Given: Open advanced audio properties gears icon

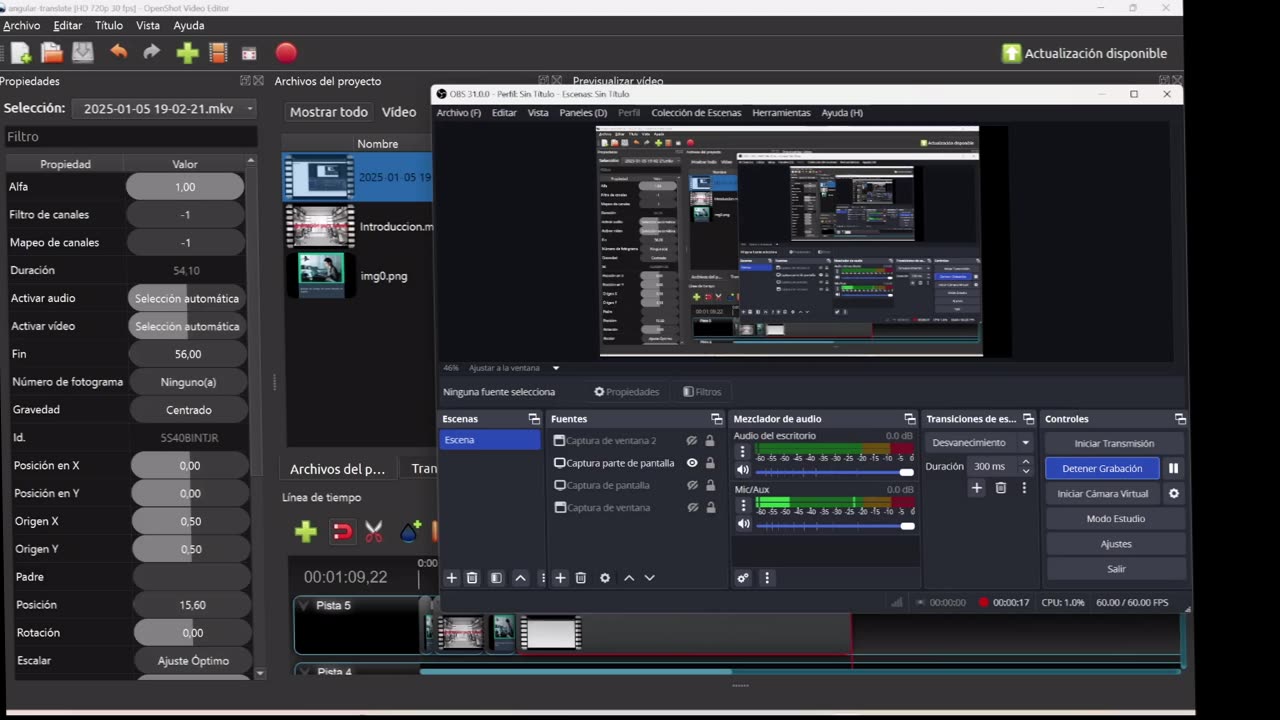Looking at the screenshot, I should point(743,578).
